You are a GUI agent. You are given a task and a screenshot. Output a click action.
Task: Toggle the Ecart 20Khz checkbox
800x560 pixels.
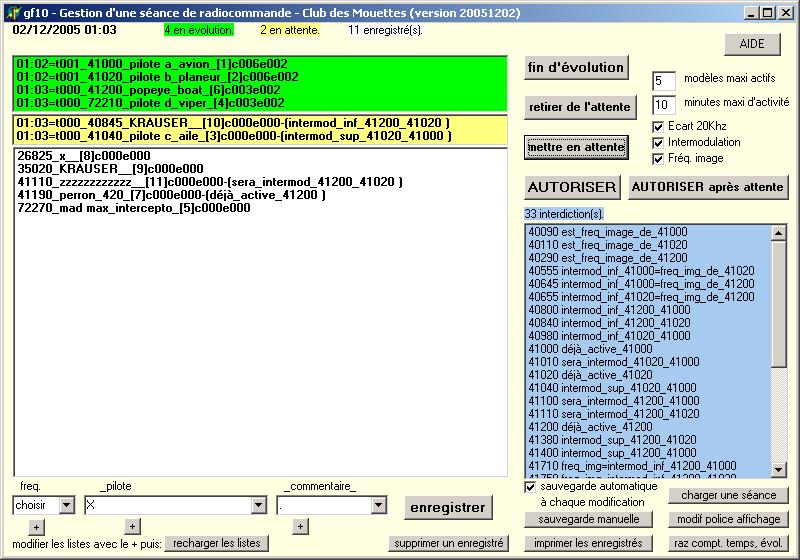[x=658, y=126]
